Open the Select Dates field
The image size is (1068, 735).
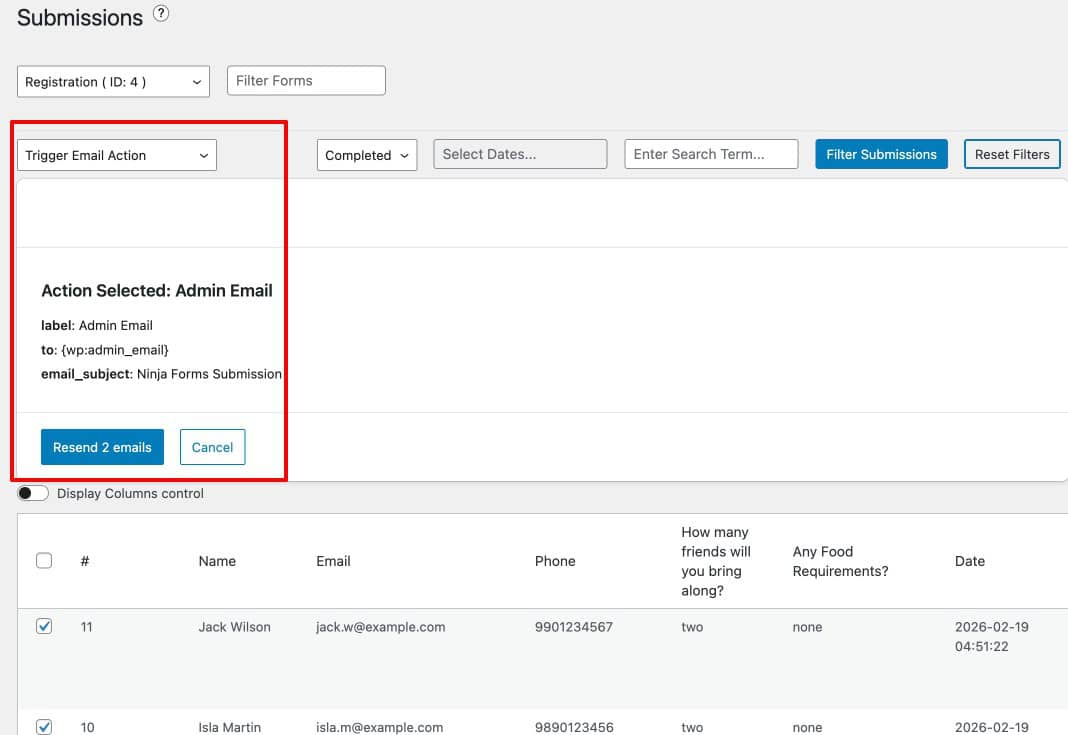click(520, 154)
